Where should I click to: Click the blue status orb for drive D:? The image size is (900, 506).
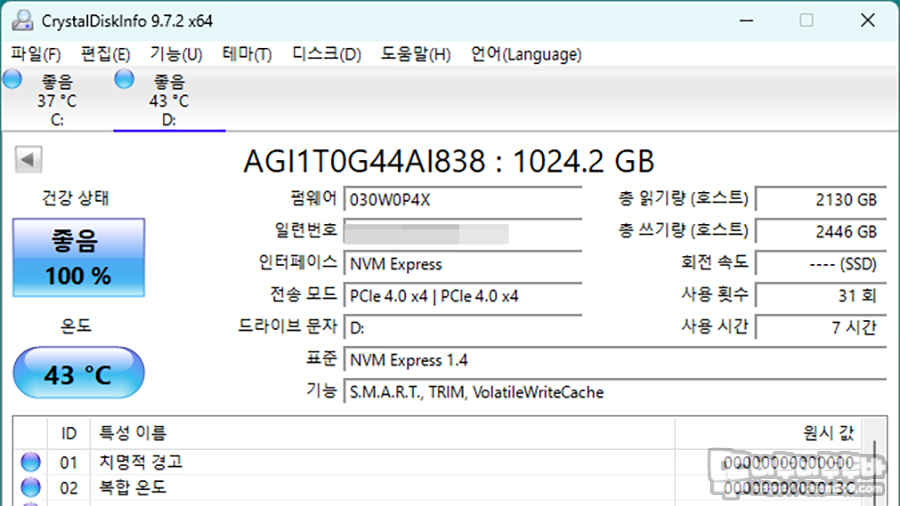coord(124,79)
